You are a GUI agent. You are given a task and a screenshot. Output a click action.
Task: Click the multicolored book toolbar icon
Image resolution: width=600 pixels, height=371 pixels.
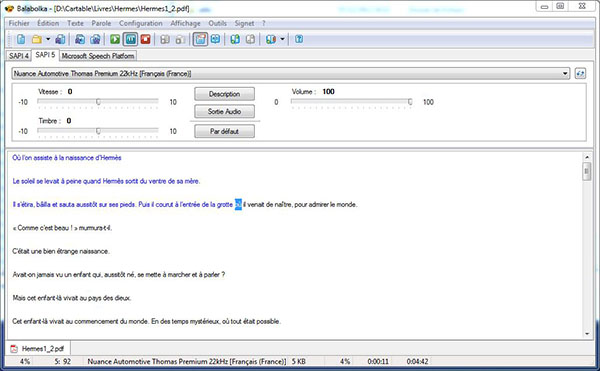(271, 39)
